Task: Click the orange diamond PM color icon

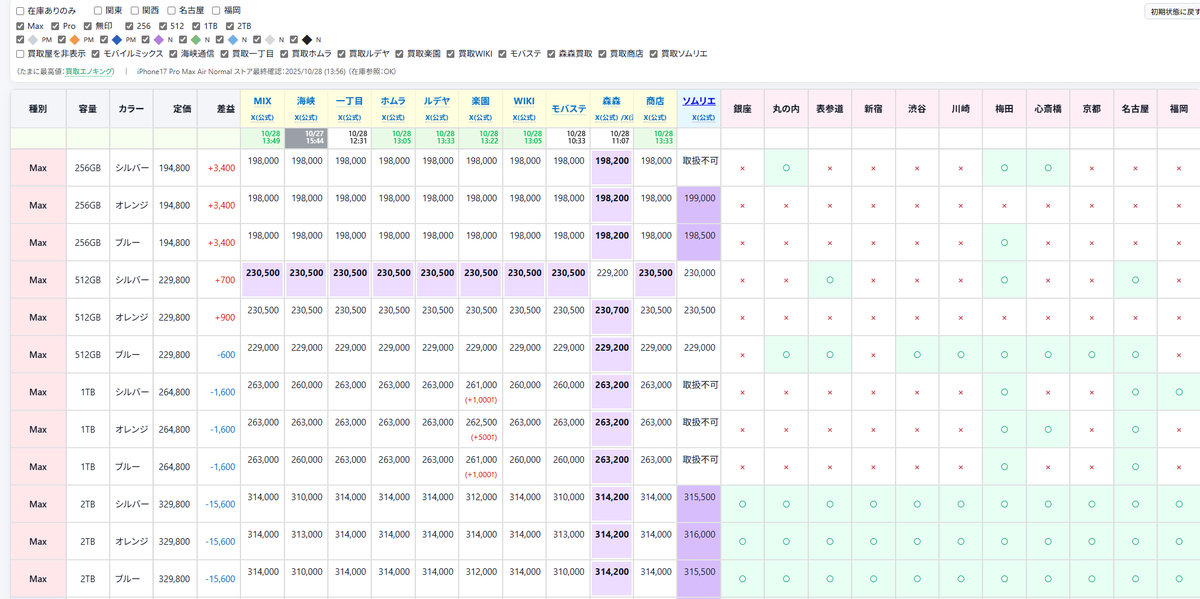Action: 74,40
